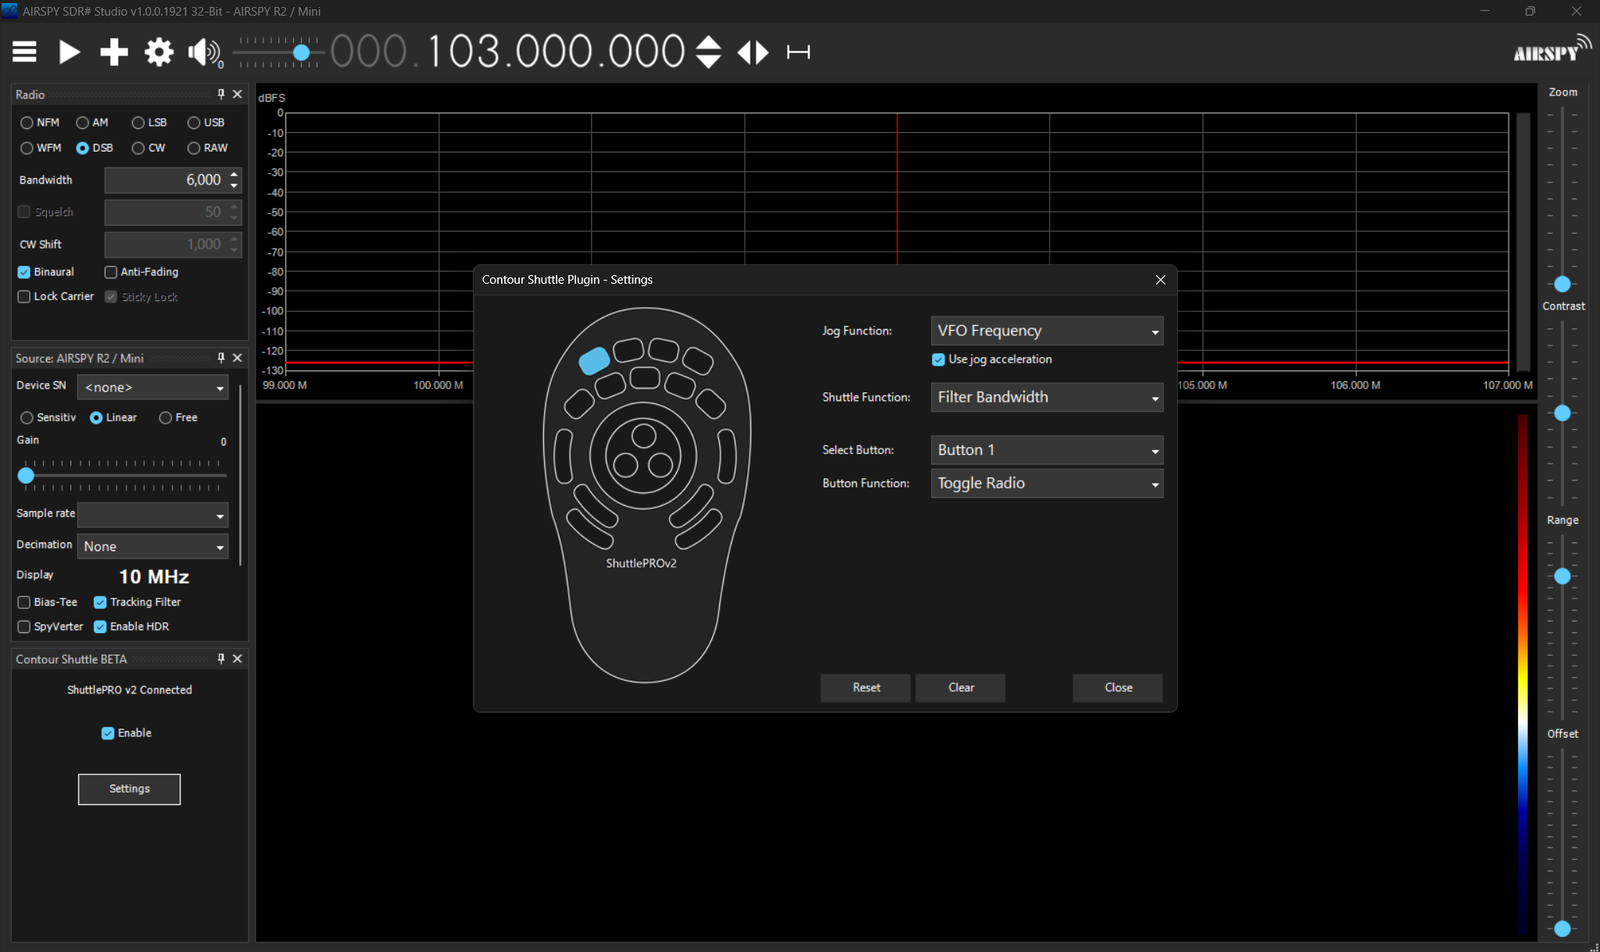1600x952 pixels.
Task: Close the Contour Shuttle BETA panel
Action: 237,659
